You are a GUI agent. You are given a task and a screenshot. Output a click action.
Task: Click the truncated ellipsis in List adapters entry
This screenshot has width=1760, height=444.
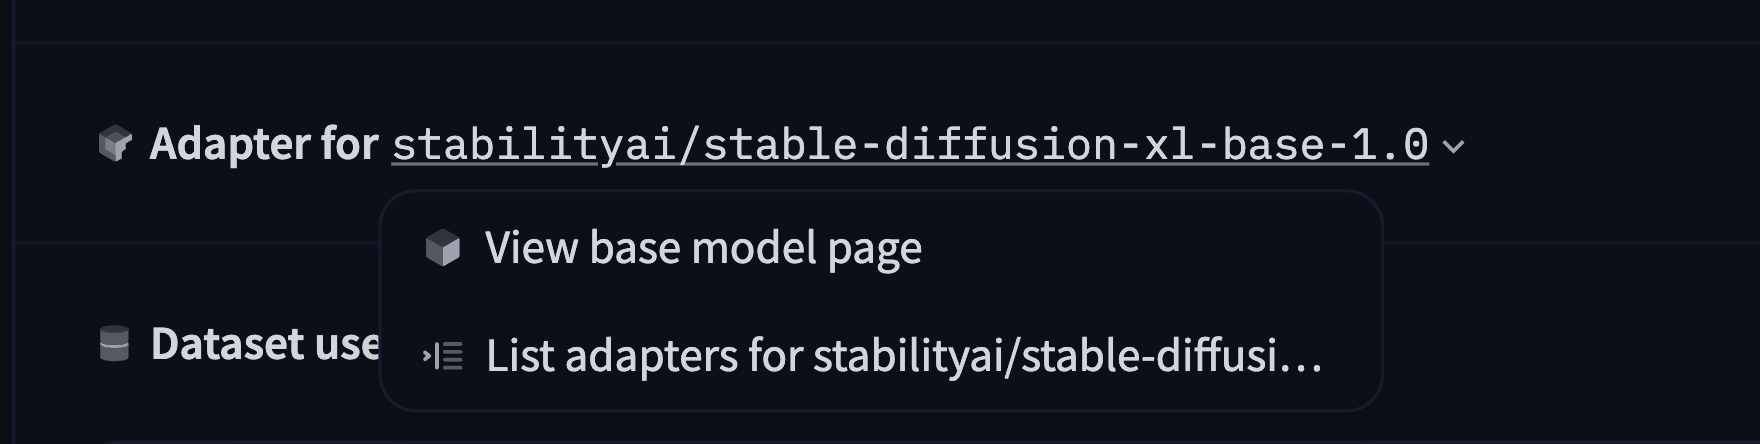(x=1300, y=360)
